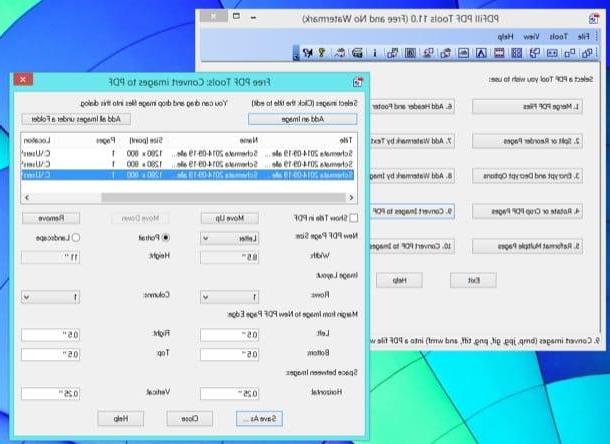The width and height of the screenshot is (610, 444).
Task: Open the Tools menu
Action: point(558,37)
